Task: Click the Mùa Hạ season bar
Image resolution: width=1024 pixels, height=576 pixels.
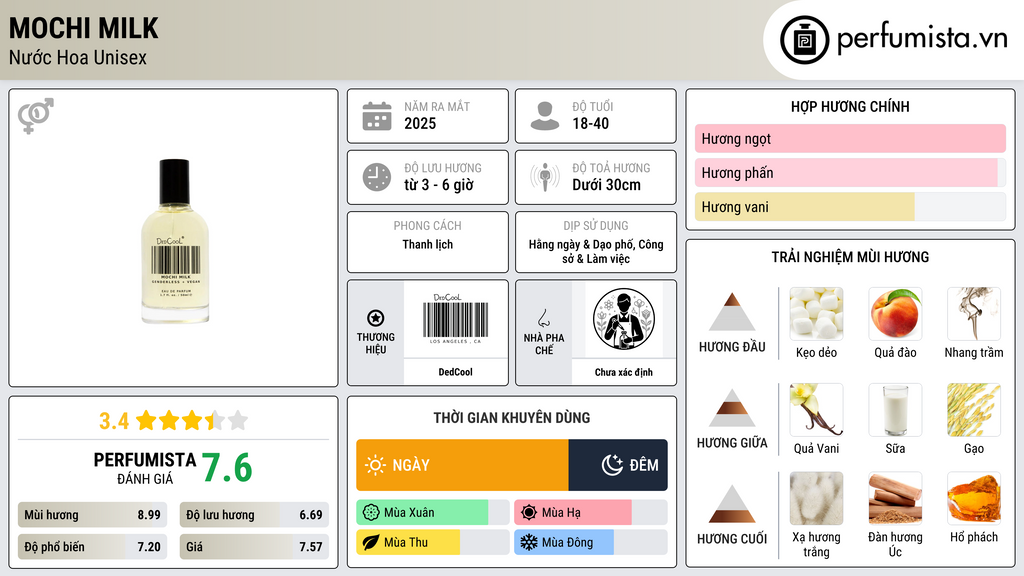Action: pyautogui.click(x=590, y=513)
